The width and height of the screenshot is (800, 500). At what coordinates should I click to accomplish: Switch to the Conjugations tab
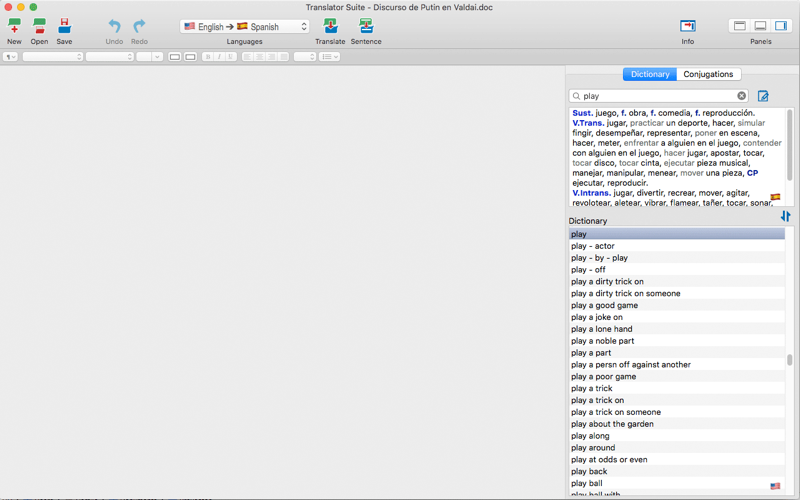pyautogui.click(x=708, y=74)
